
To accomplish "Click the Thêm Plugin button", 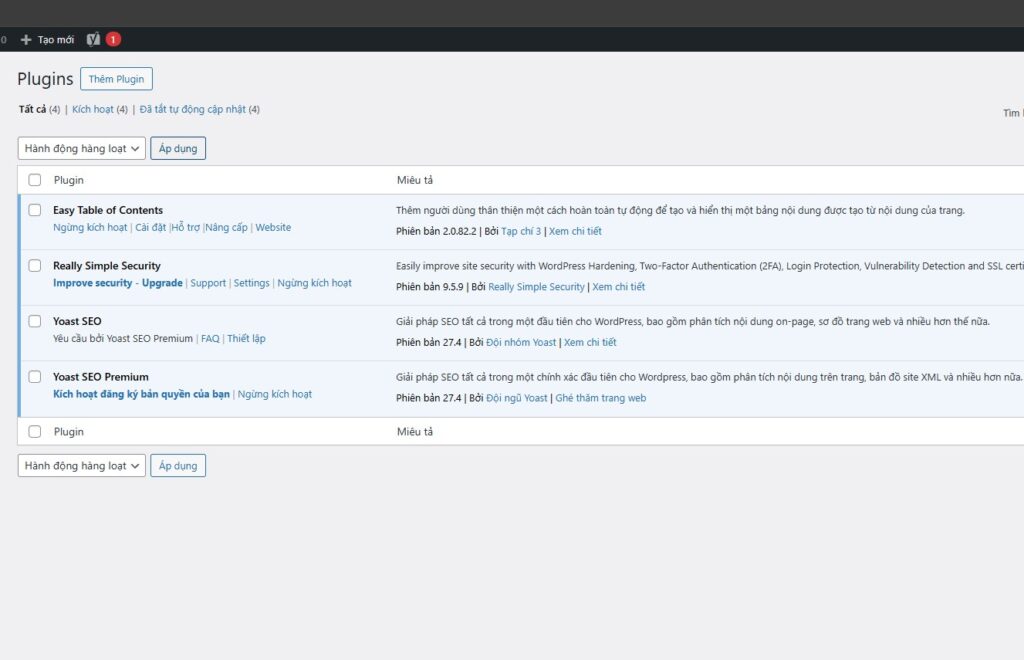I will (x=116, y=79).
